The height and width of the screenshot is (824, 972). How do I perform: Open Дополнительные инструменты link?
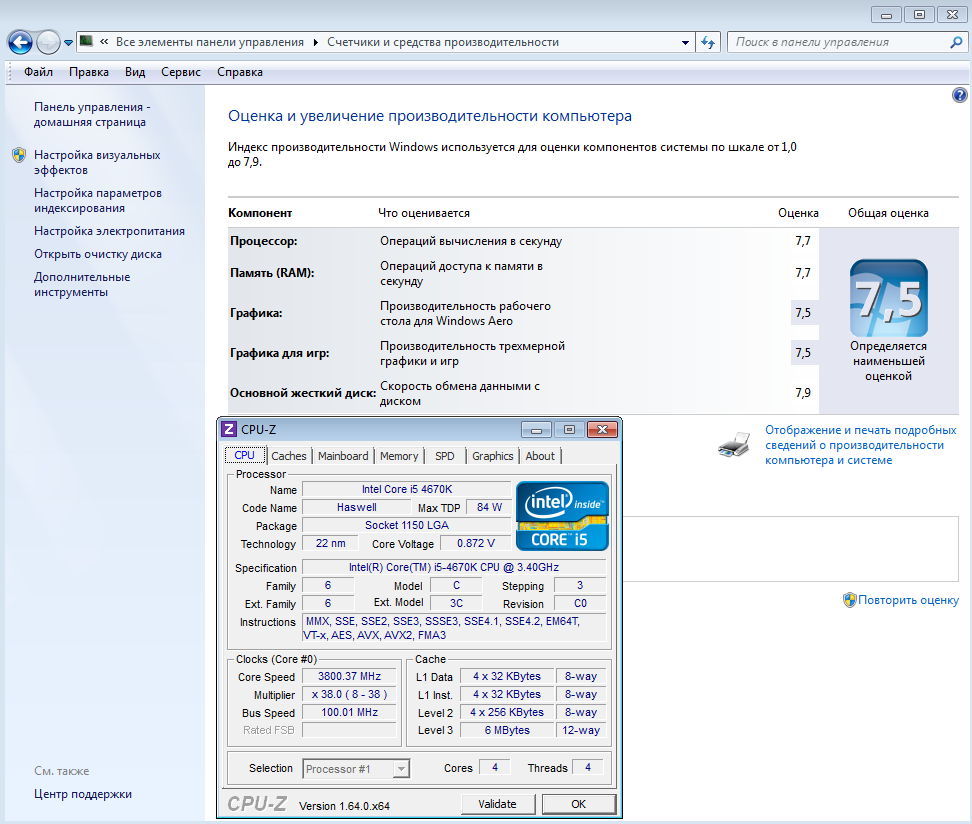click(x=82, y=284)
